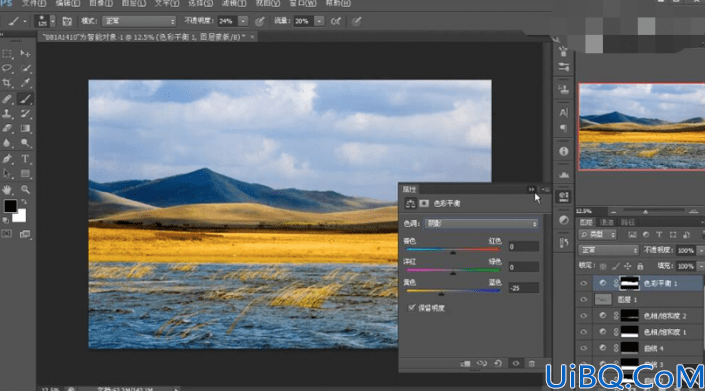The height and width of the screenshot is (391, 705).
Task: Open the 文件 menu
Action: (x=34, y=3)
